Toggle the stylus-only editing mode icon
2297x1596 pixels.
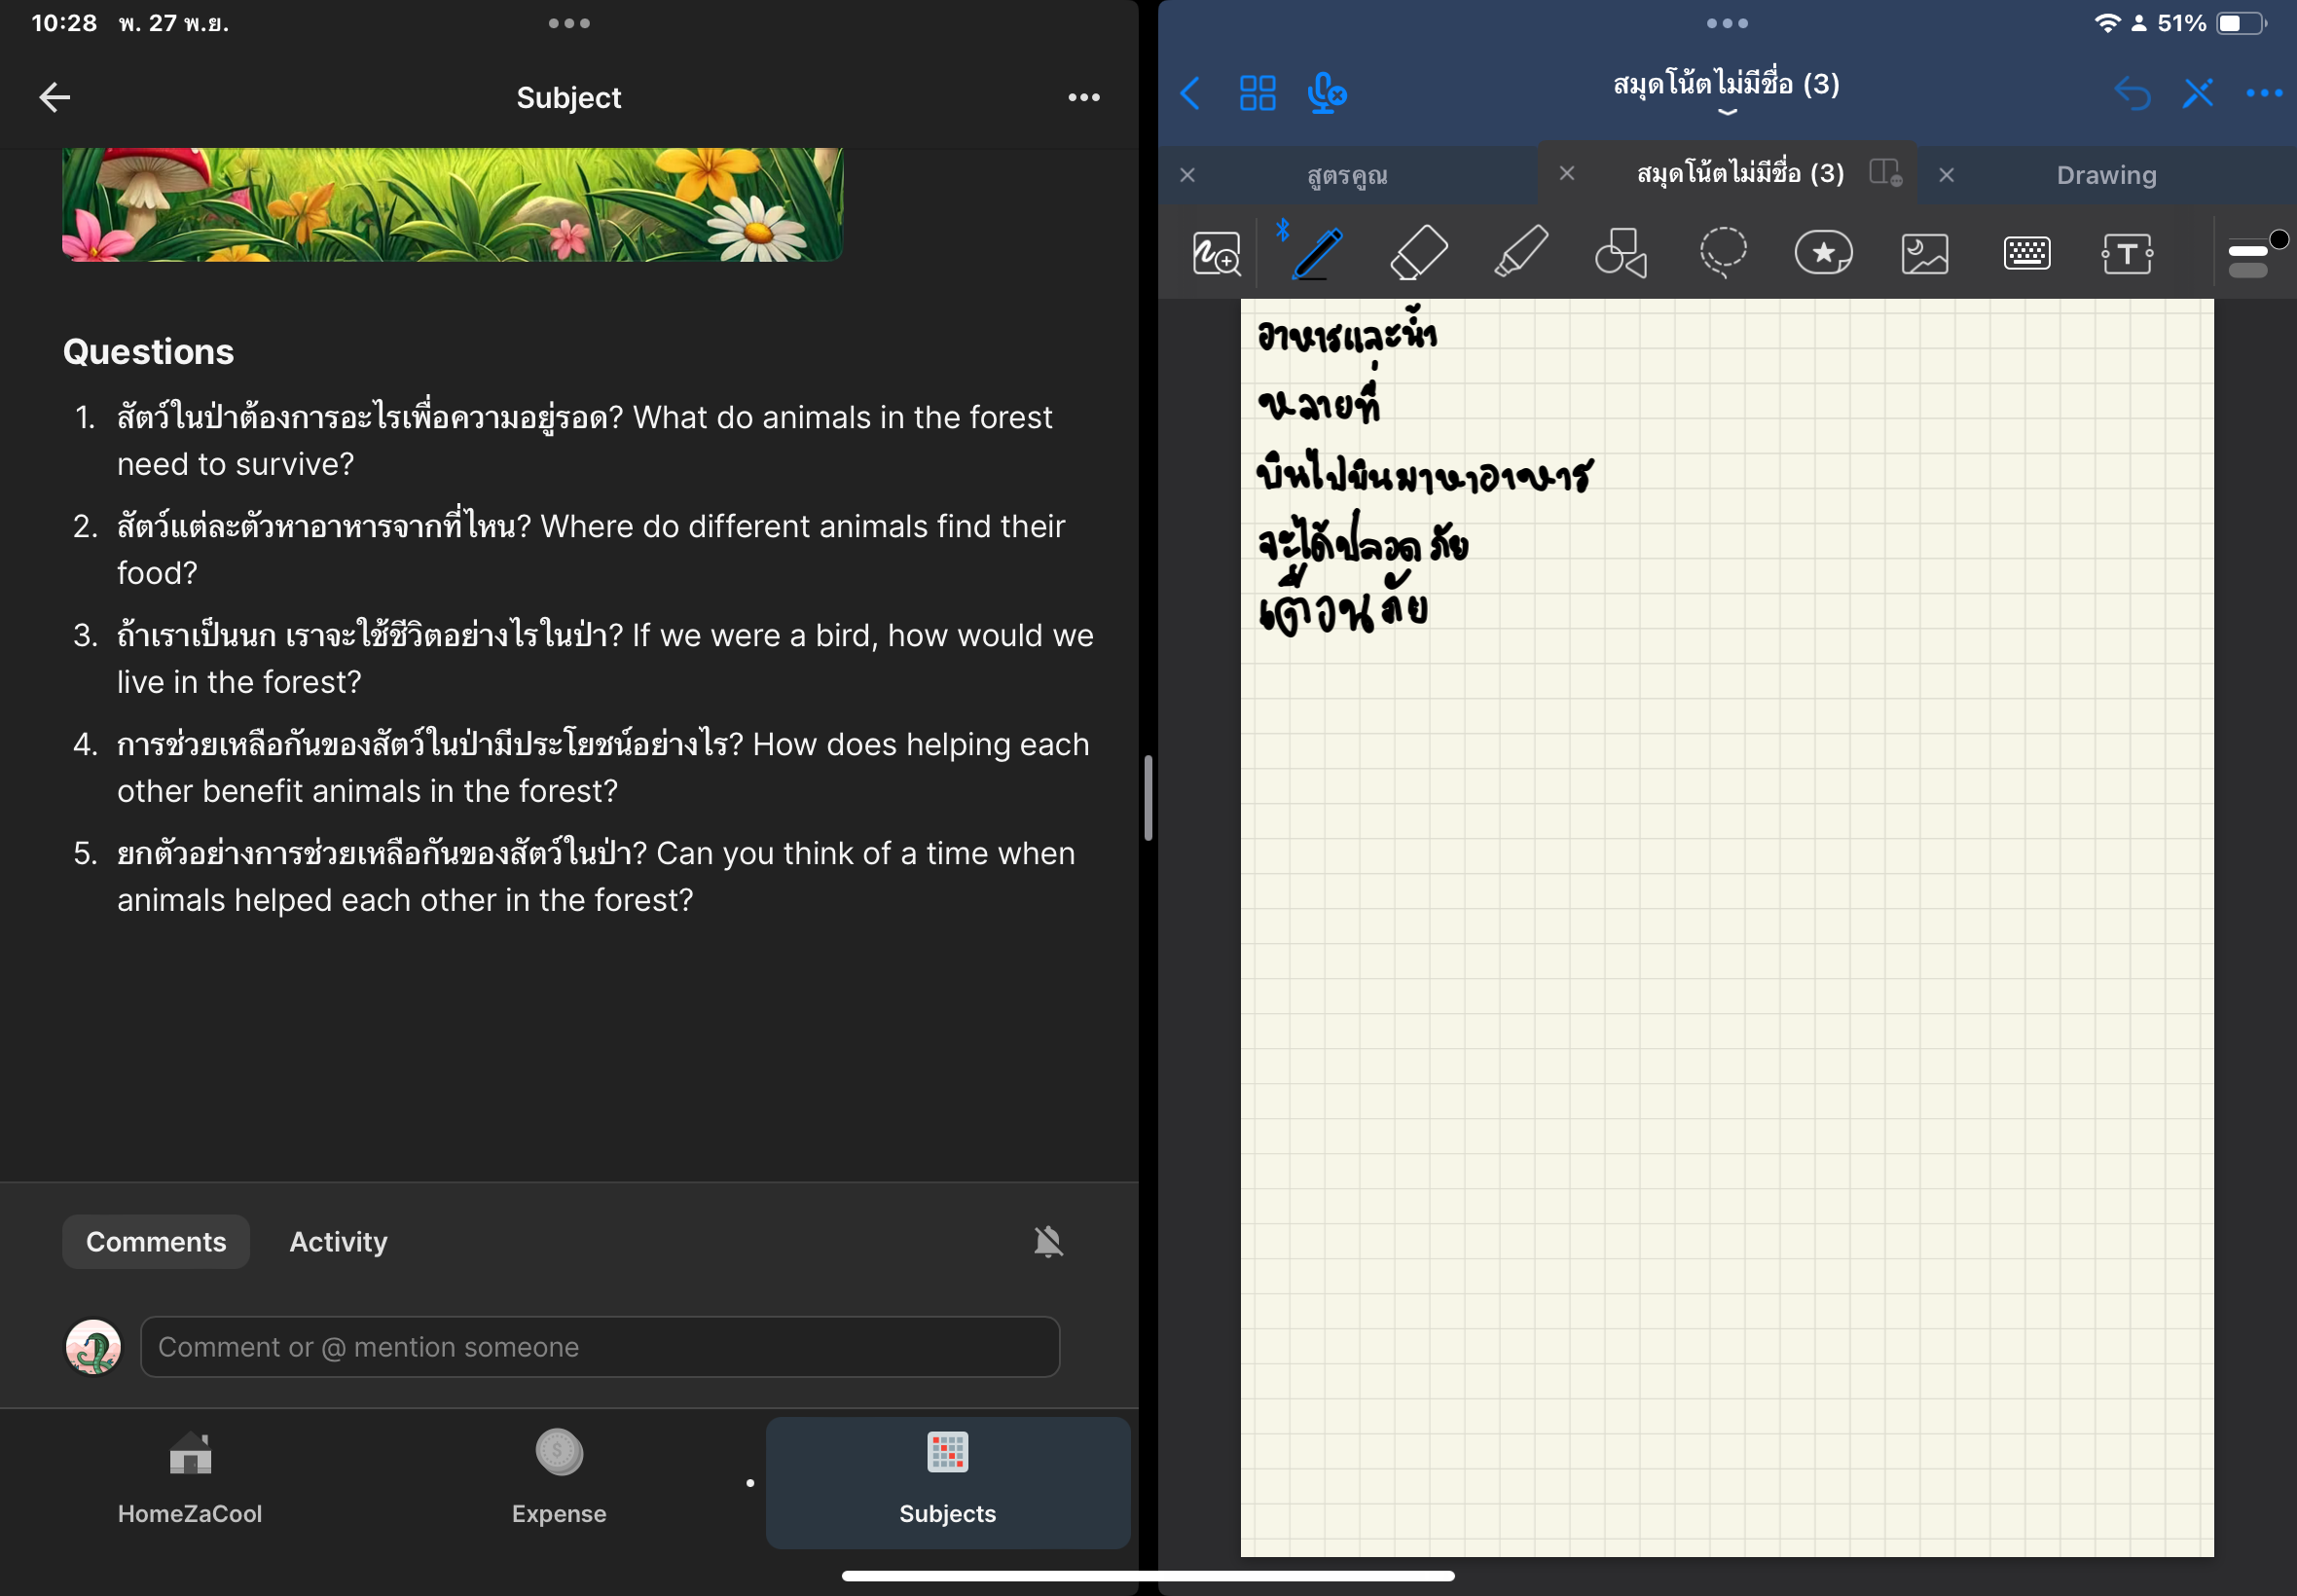[x=2198, y=94]
